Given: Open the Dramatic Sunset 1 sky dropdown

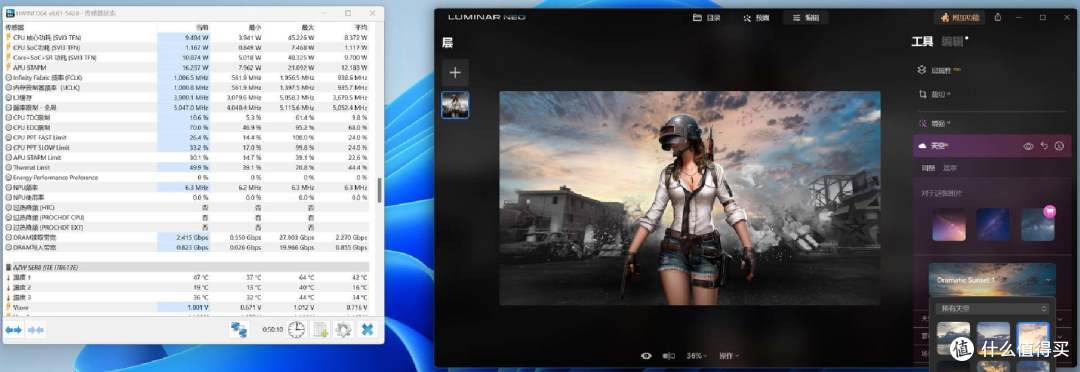Looking at the screenshot, I should tap(992, 280).
